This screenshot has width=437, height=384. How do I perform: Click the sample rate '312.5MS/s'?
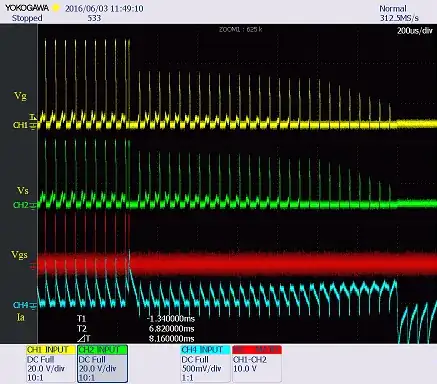(x=399, y=18)
